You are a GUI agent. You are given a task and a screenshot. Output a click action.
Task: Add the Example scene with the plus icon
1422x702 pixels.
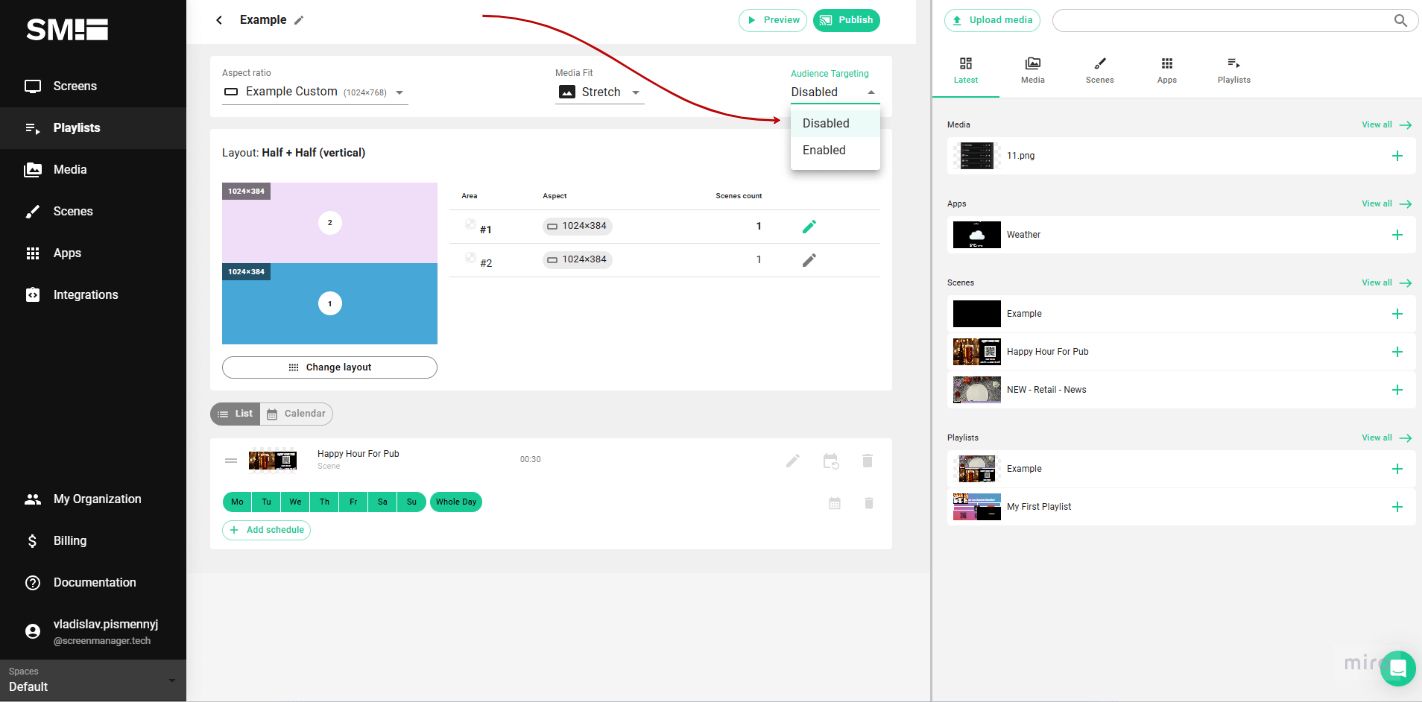1397,313
